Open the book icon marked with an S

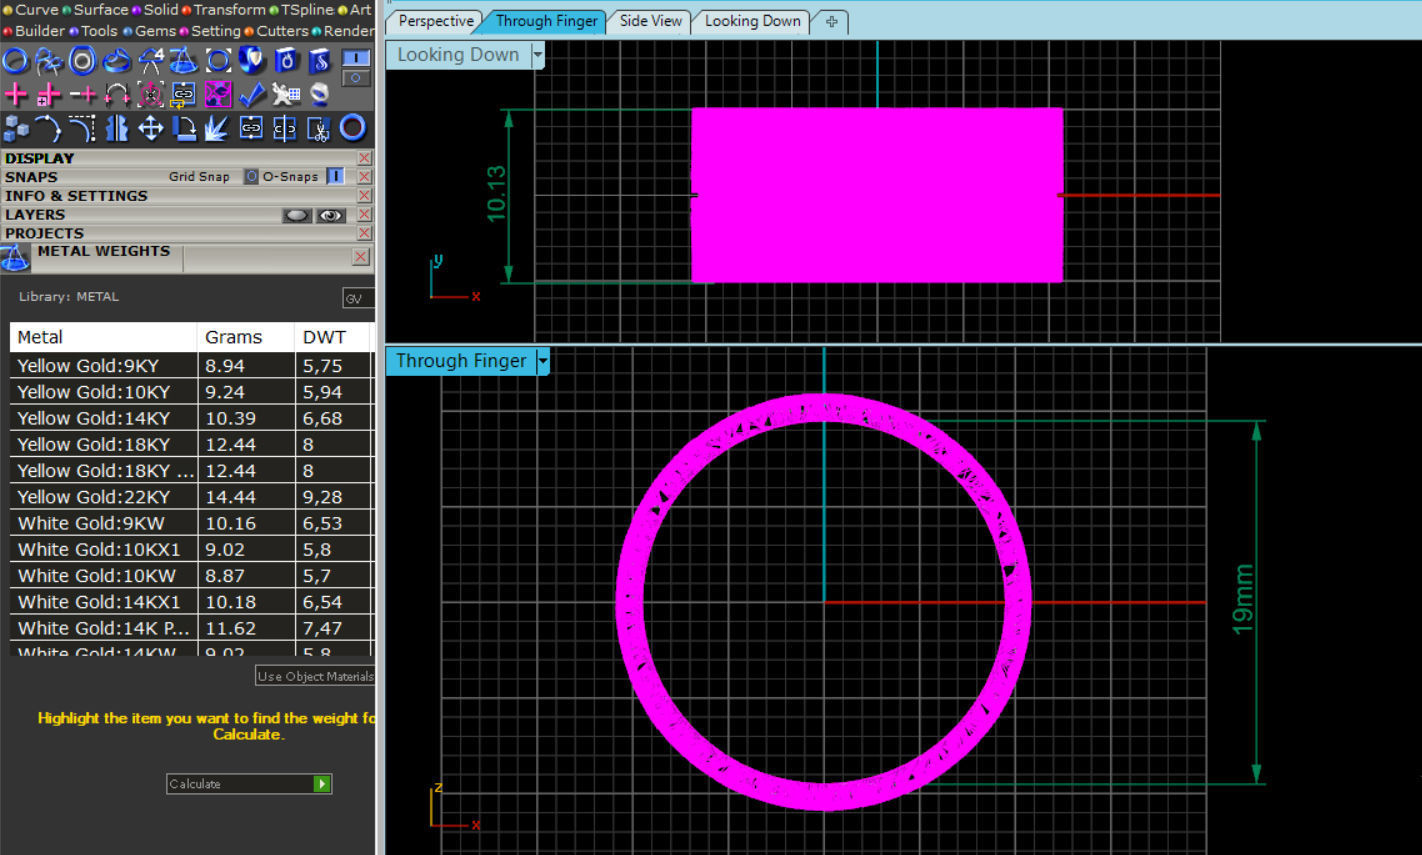click(320, 61)
